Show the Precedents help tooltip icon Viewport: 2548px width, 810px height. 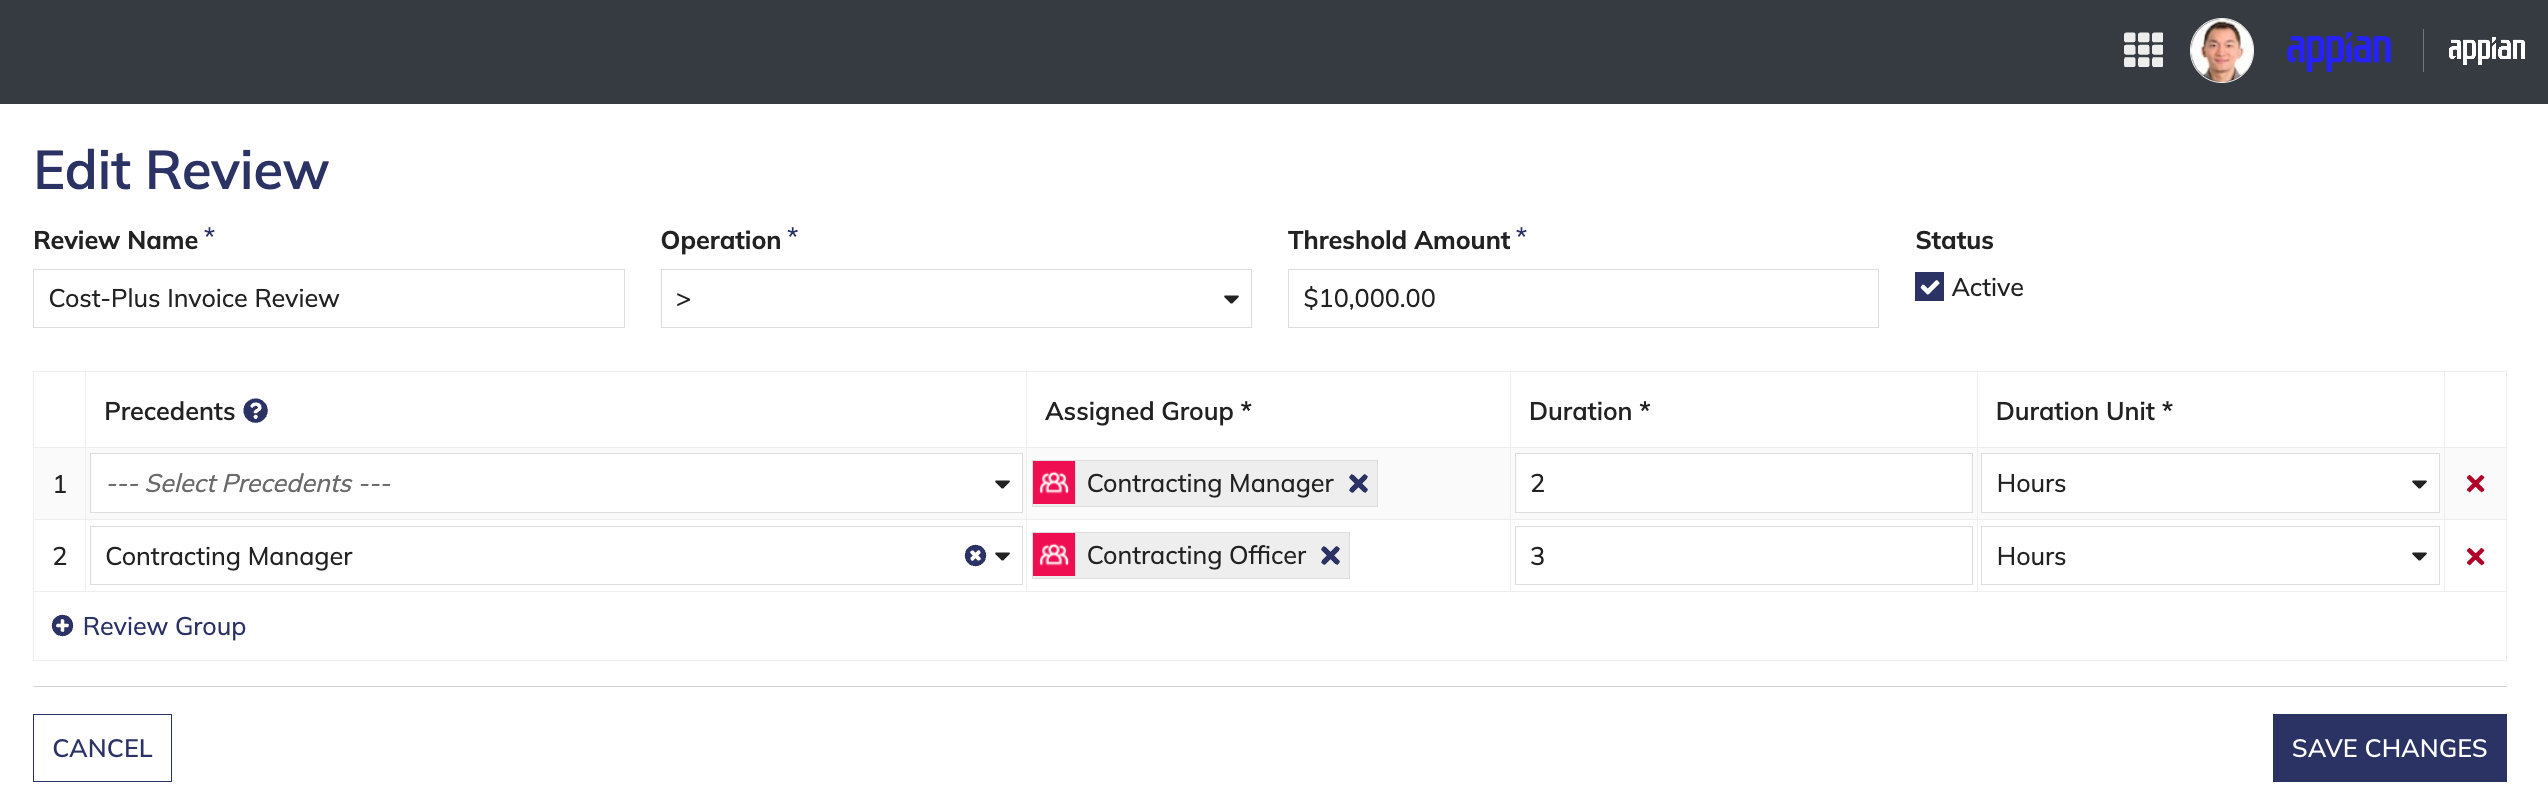coord(256,411)
